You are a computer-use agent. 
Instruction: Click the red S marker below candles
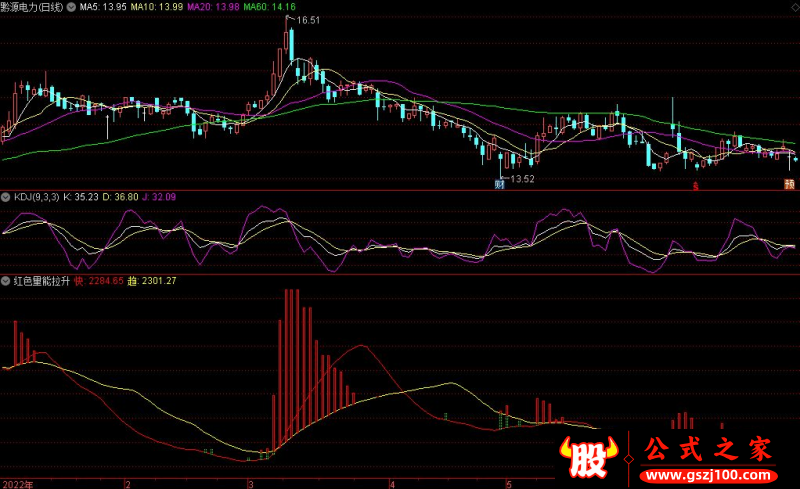coord(696,186)
